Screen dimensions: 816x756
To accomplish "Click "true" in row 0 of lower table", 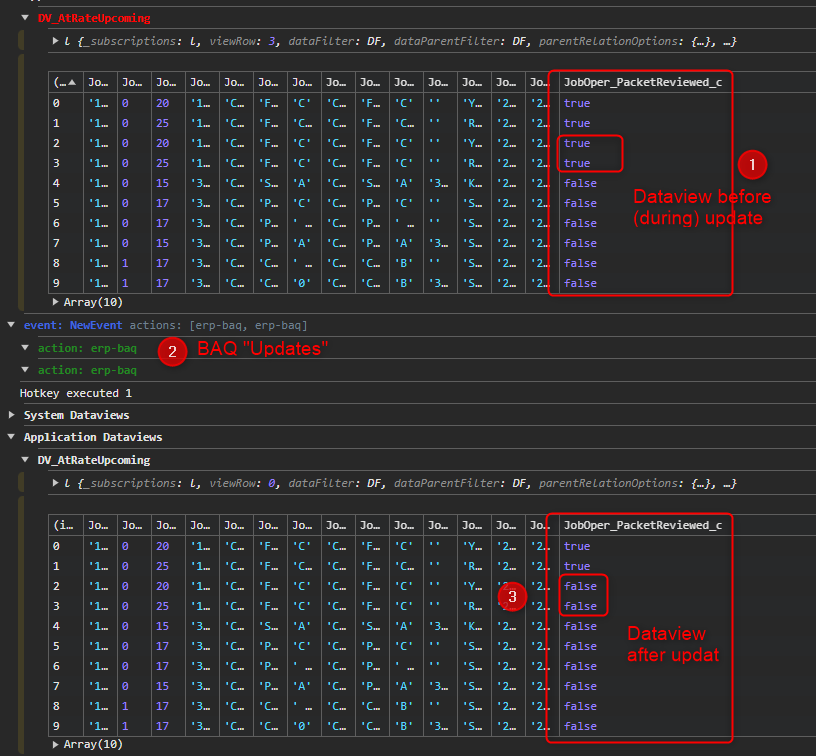I will 577,546.
